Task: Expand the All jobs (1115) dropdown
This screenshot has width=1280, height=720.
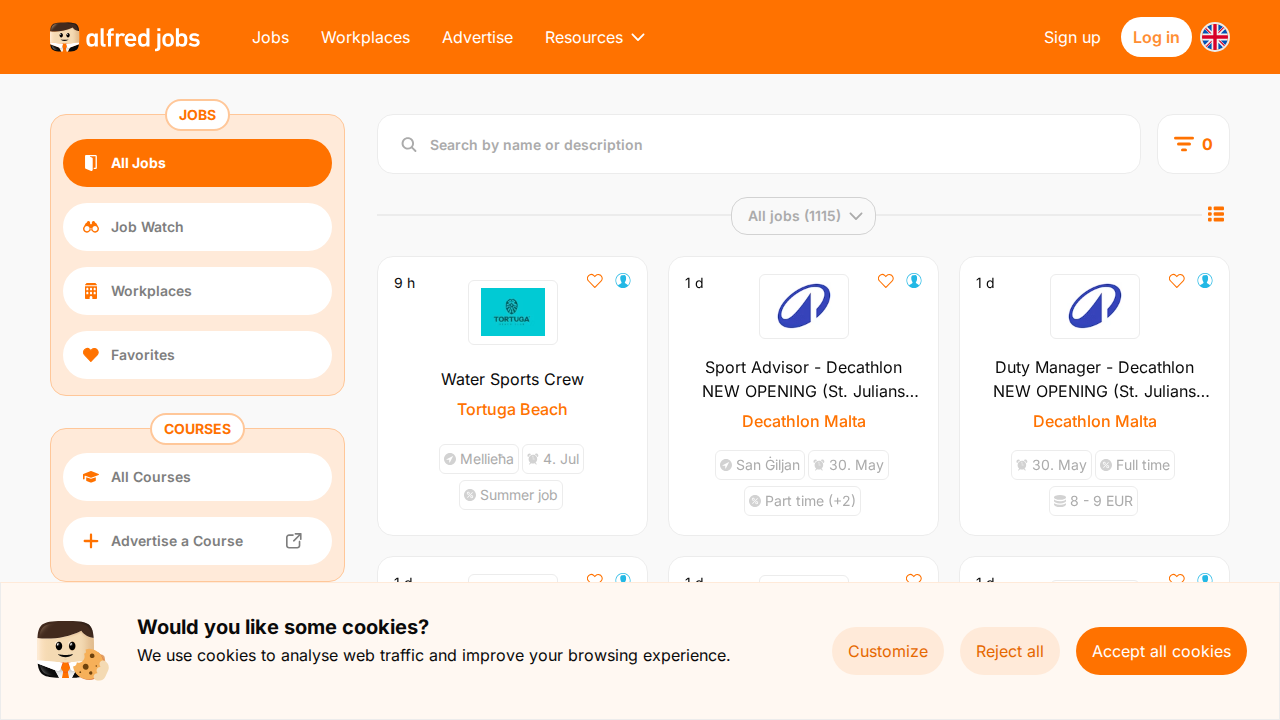Action: pos(803,216)
